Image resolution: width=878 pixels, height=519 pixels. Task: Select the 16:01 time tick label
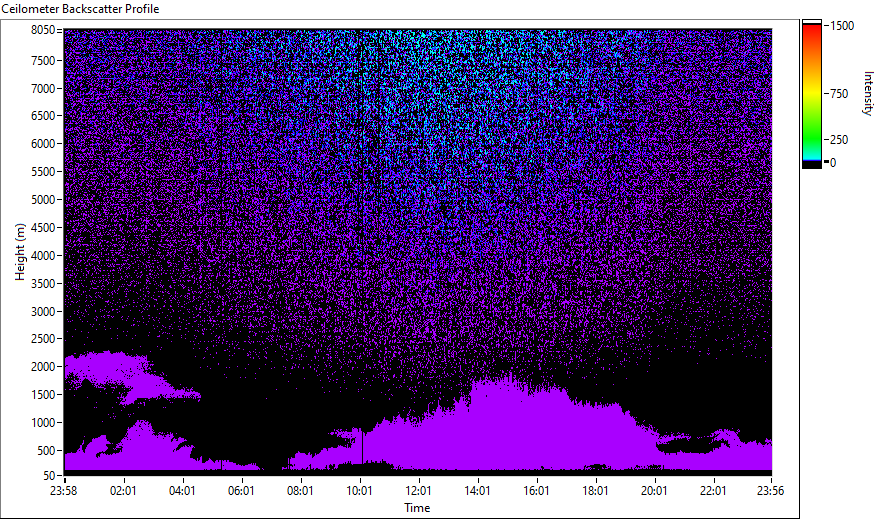pyautogui.click(x=536, y=491)
